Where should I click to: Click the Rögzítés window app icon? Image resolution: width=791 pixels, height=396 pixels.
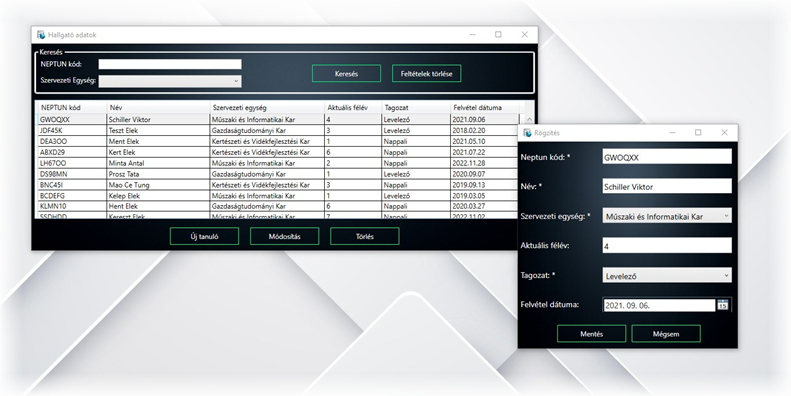(528, 133)
